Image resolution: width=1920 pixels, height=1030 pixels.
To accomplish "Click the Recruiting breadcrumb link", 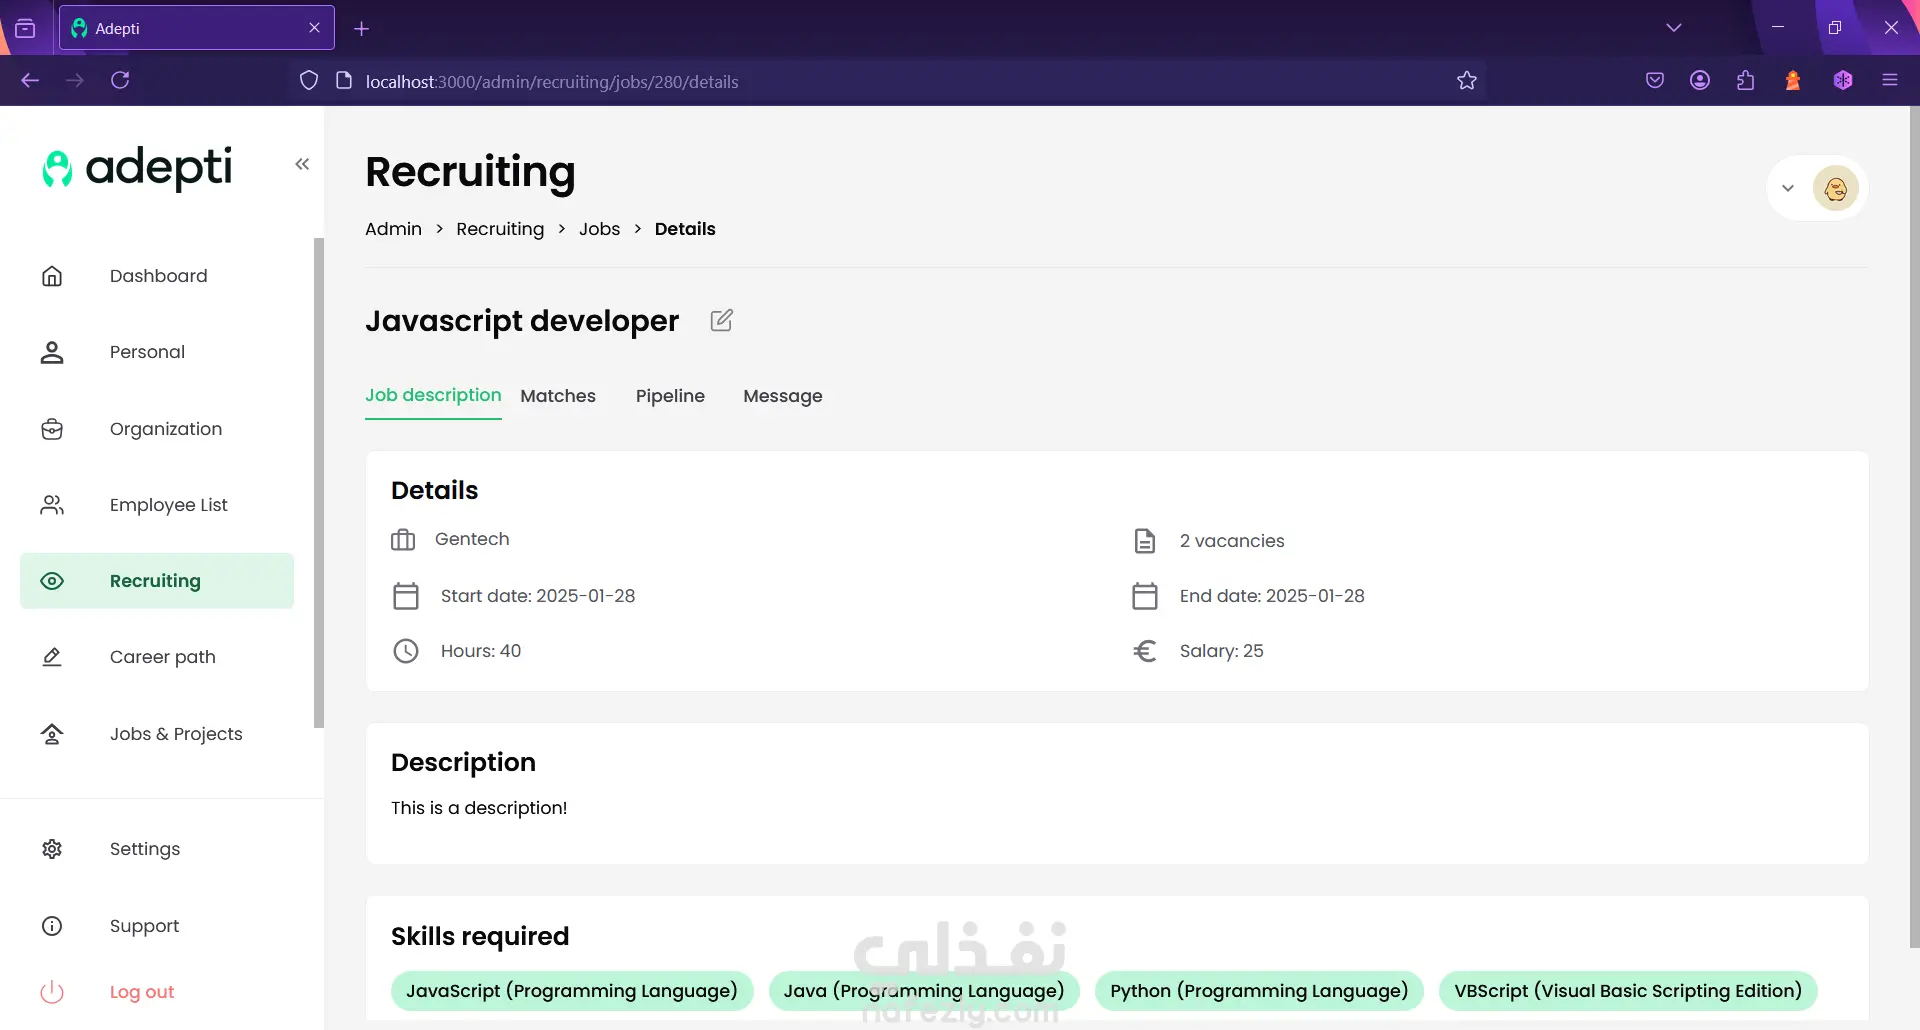I will tap(500, 229).
